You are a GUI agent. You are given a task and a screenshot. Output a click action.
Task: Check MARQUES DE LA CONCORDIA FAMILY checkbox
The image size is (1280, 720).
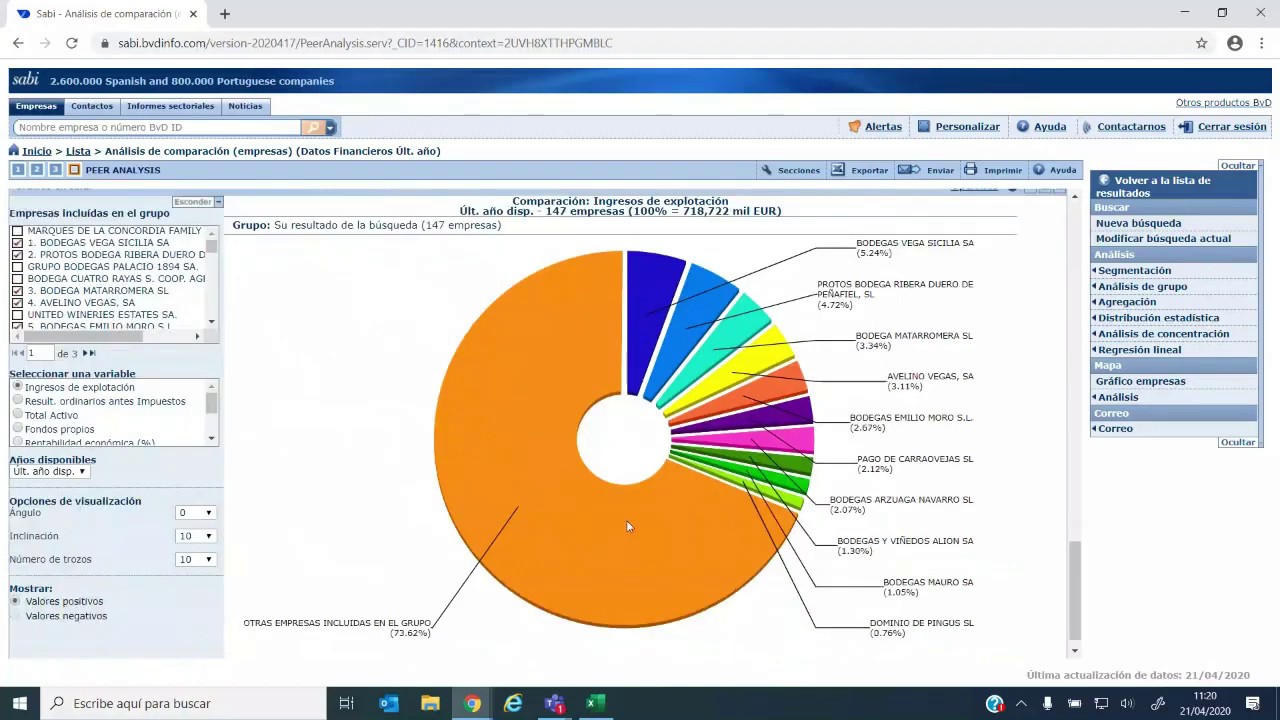pos(17,231)
